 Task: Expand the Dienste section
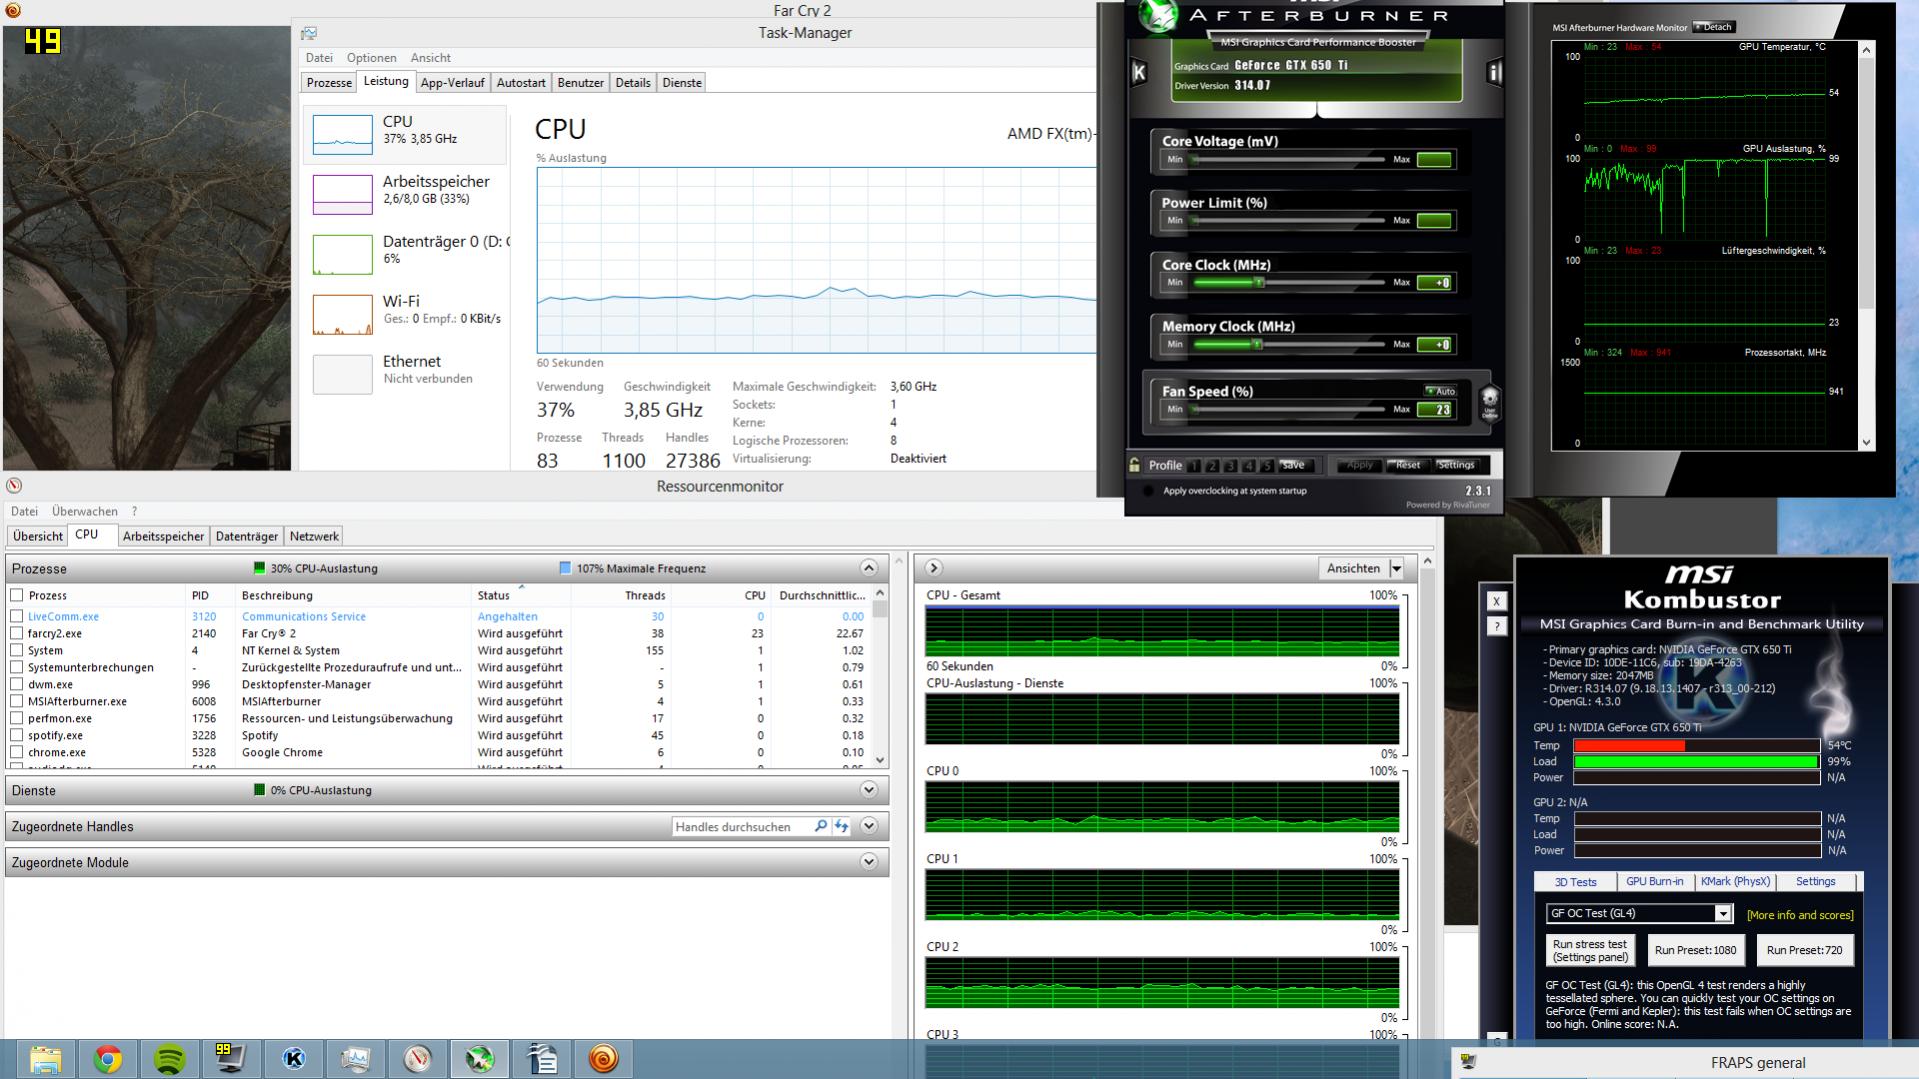pos(868,790)
